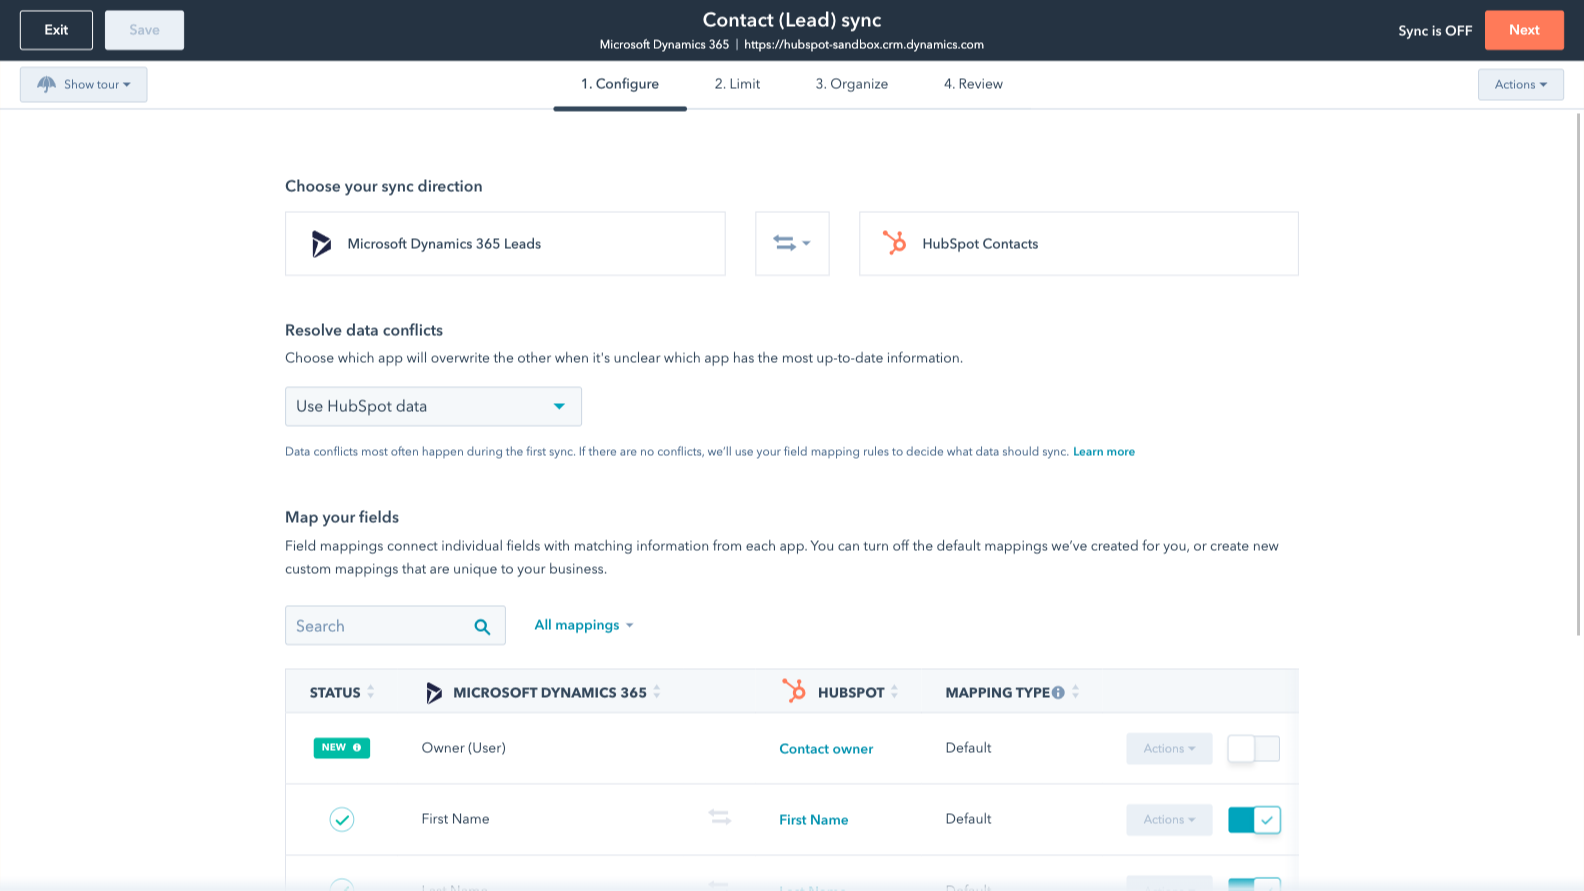Image resolution: width=1584 pixels, height=891 pixels.
Task: Switch to the 2. Limit tab
Action: 737,84
